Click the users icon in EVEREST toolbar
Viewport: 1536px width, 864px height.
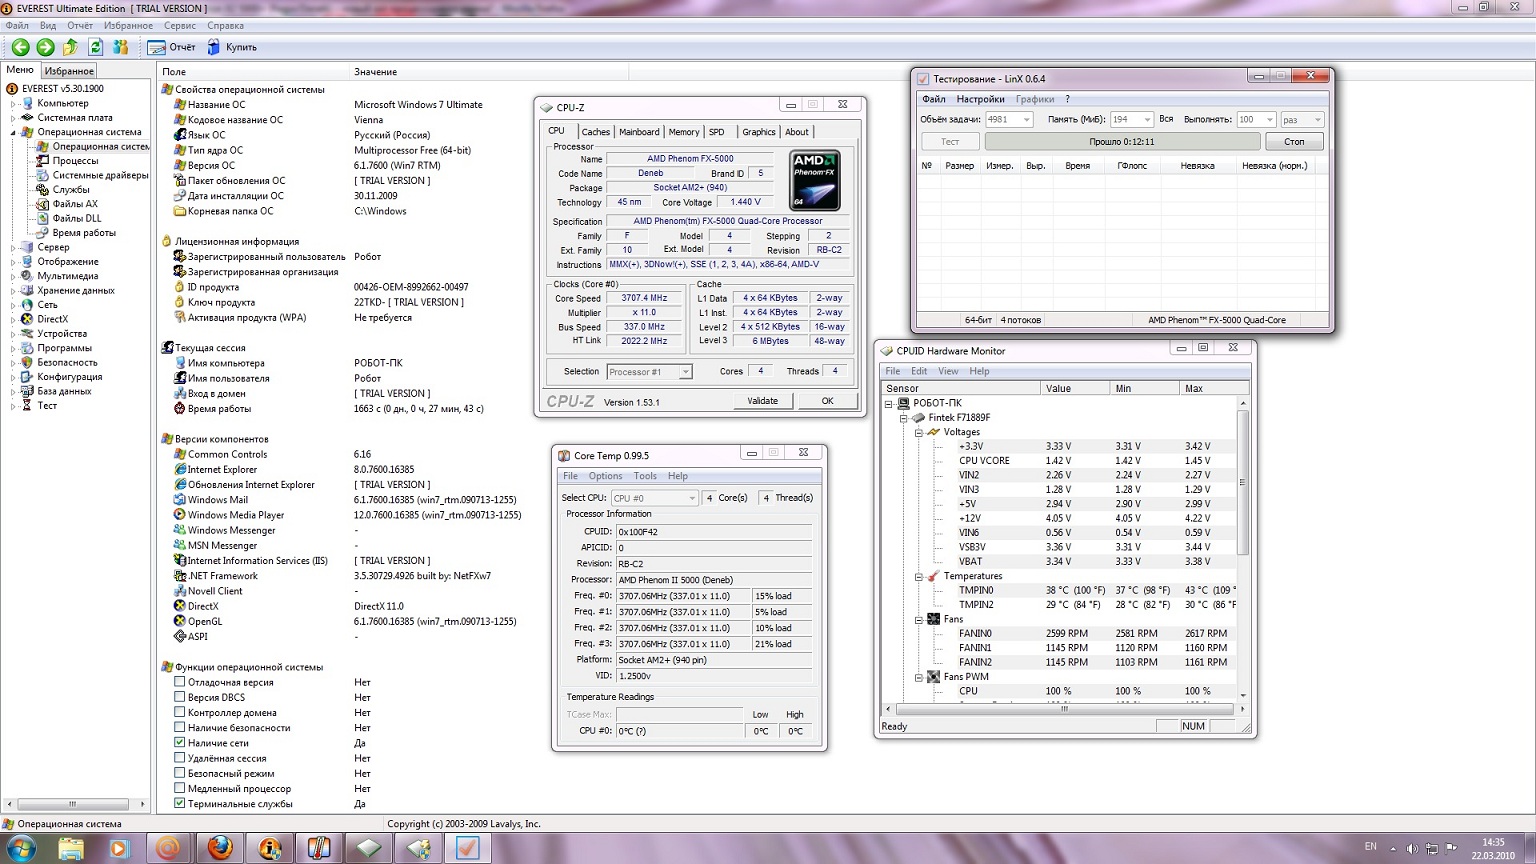(x=121, y=47)
